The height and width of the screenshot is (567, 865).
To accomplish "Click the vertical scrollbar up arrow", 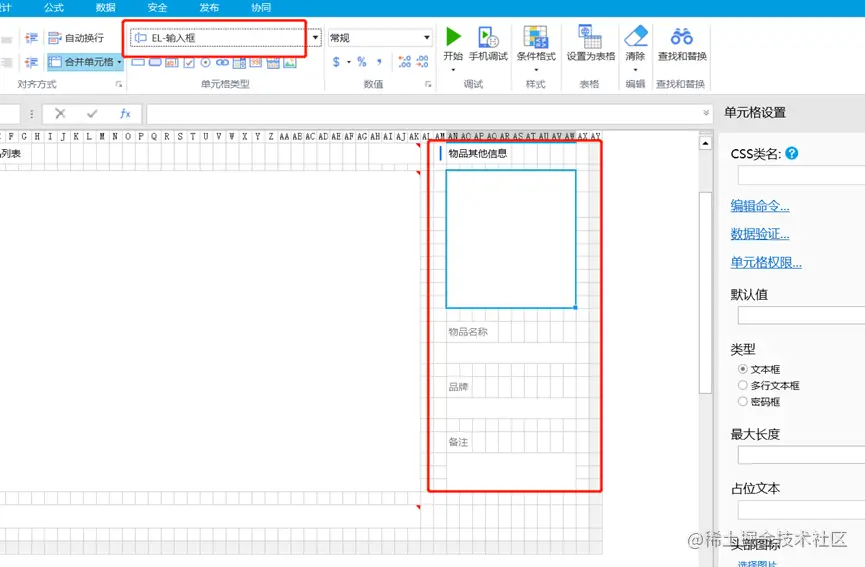I will (x=705, y=143).
